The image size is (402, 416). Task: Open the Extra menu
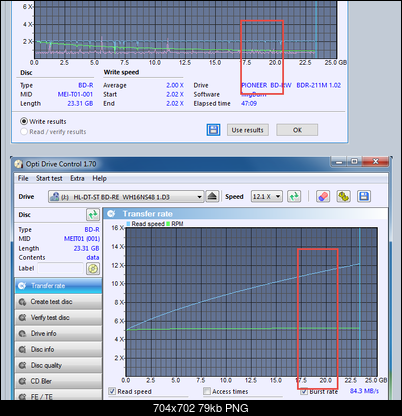click(77, 178)
